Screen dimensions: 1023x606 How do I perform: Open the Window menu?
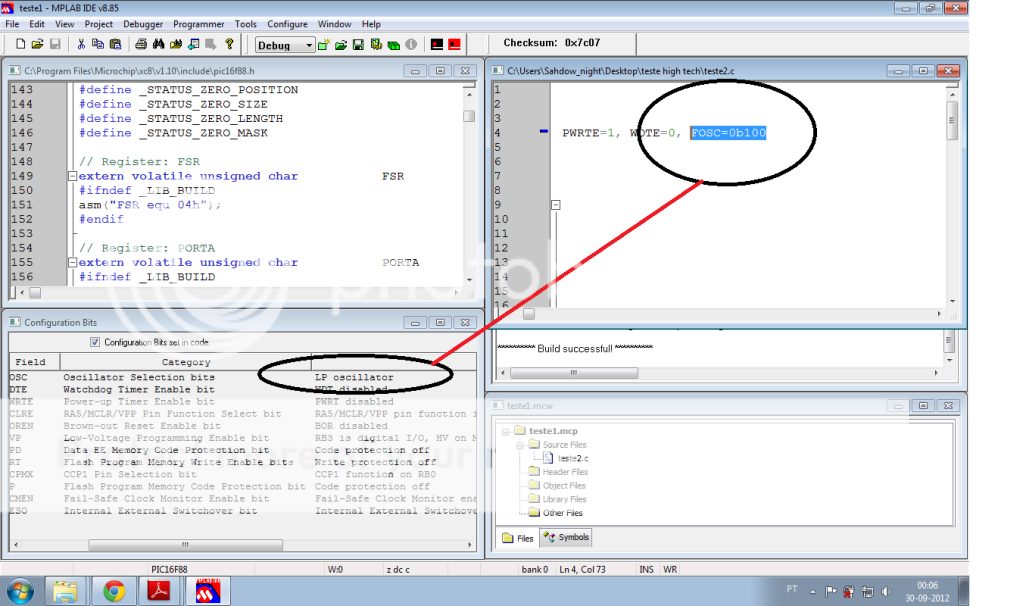pyautogui.click(x=334, y=24)
